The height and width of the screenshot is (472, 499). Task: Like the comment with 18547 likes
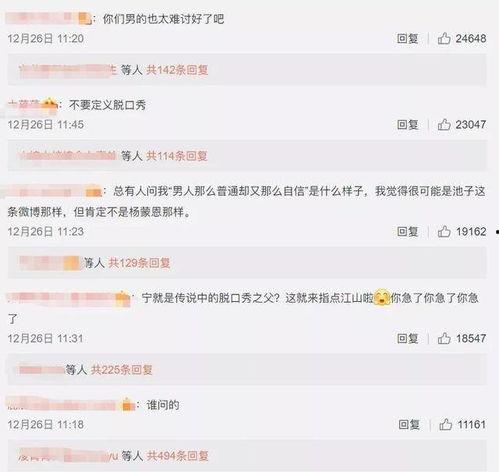(444, 338)
